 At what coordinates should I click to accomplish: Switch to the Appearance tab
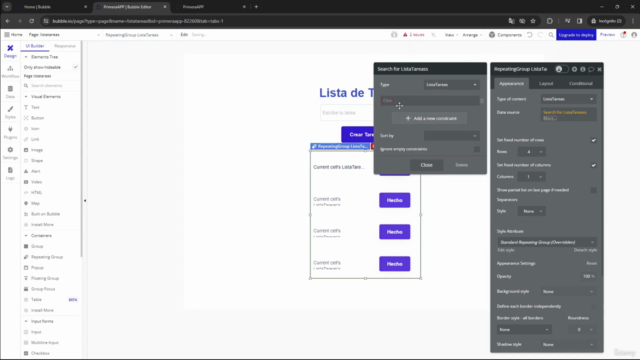[511, 83]
